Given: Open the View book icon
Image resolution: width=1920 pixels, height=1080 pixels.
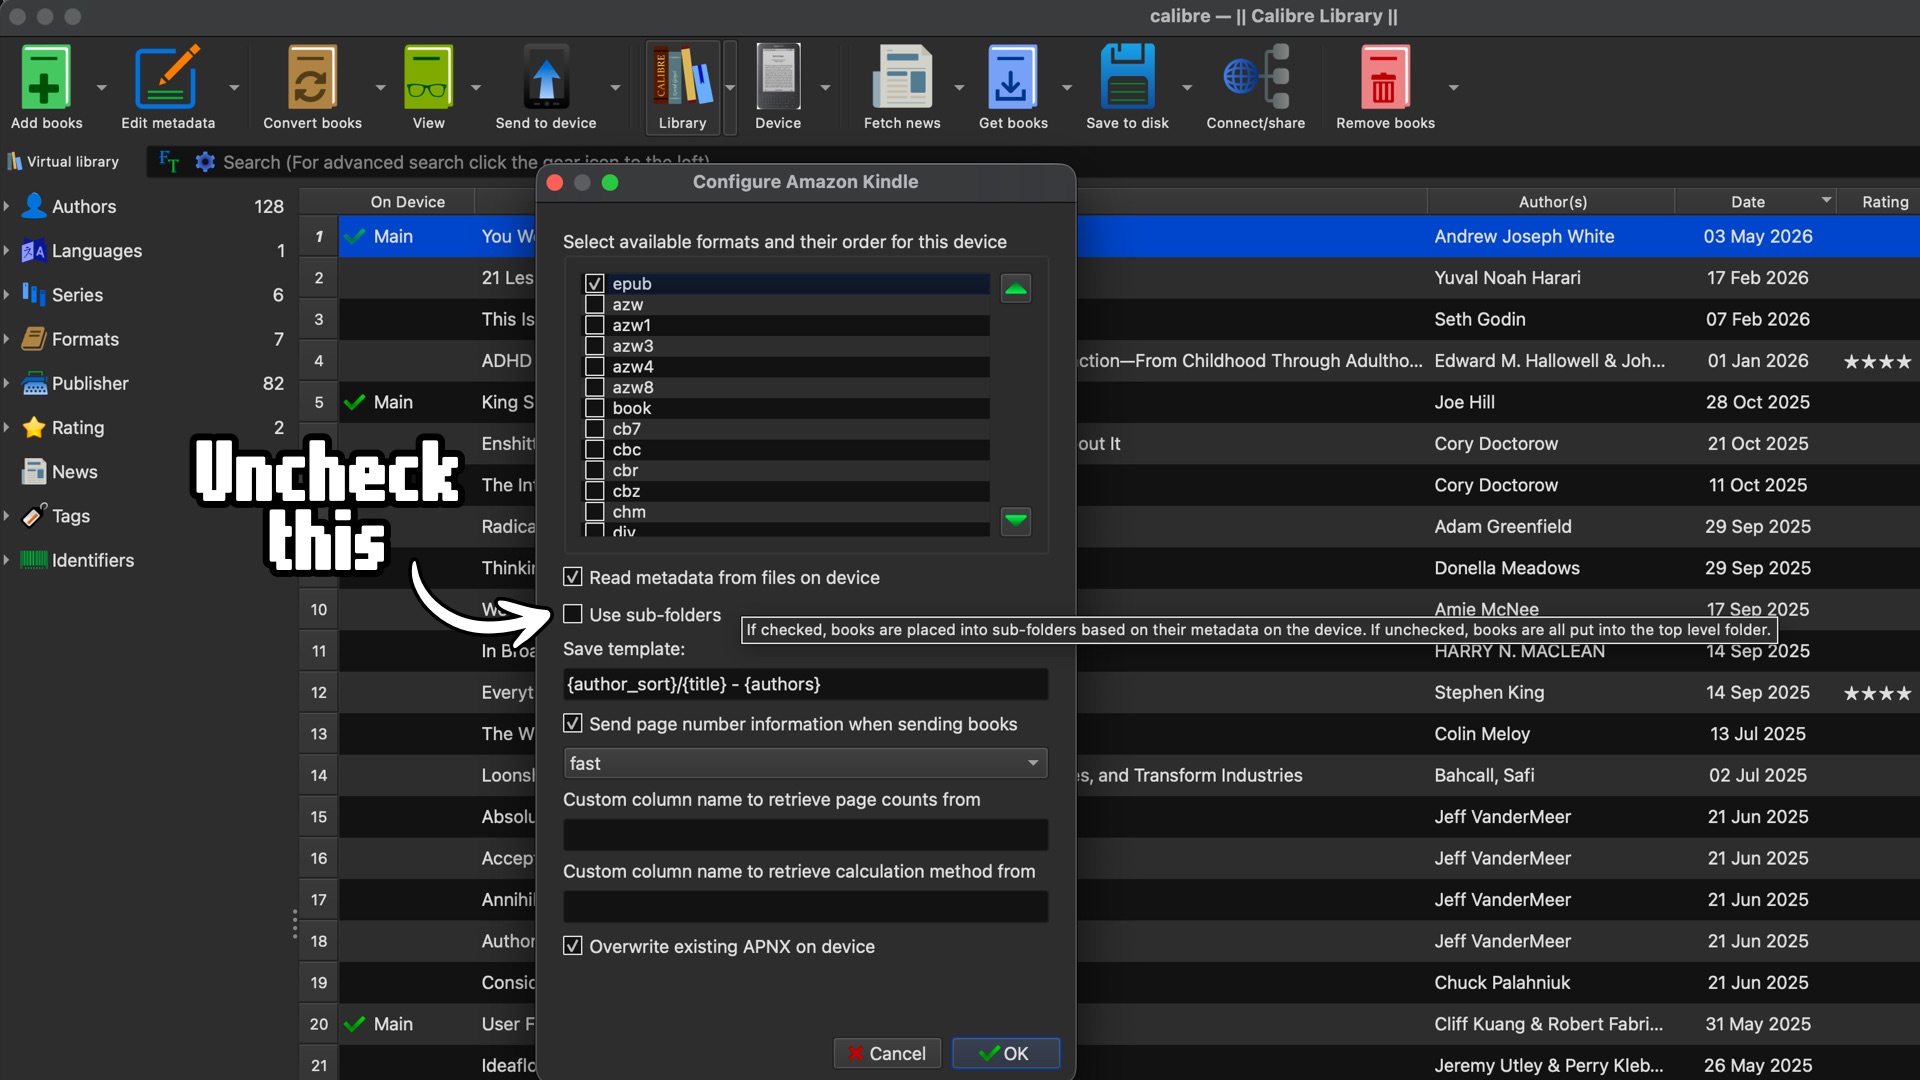Looking at the screenshot, I should (428, 77).
